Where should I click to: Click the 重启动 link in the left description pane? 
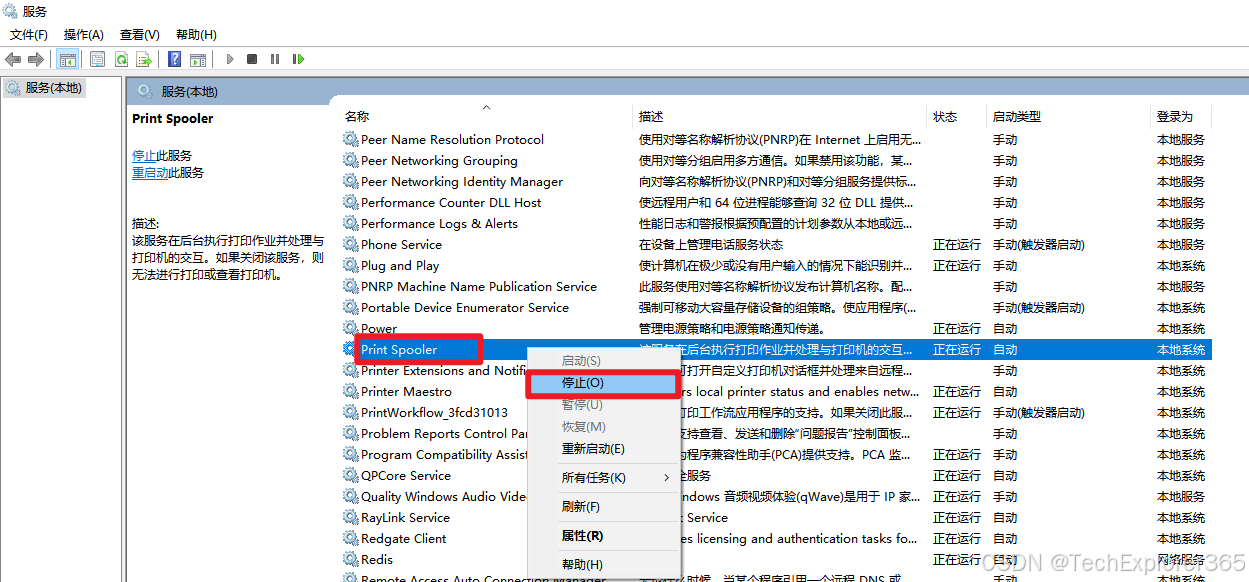point(150,173)
